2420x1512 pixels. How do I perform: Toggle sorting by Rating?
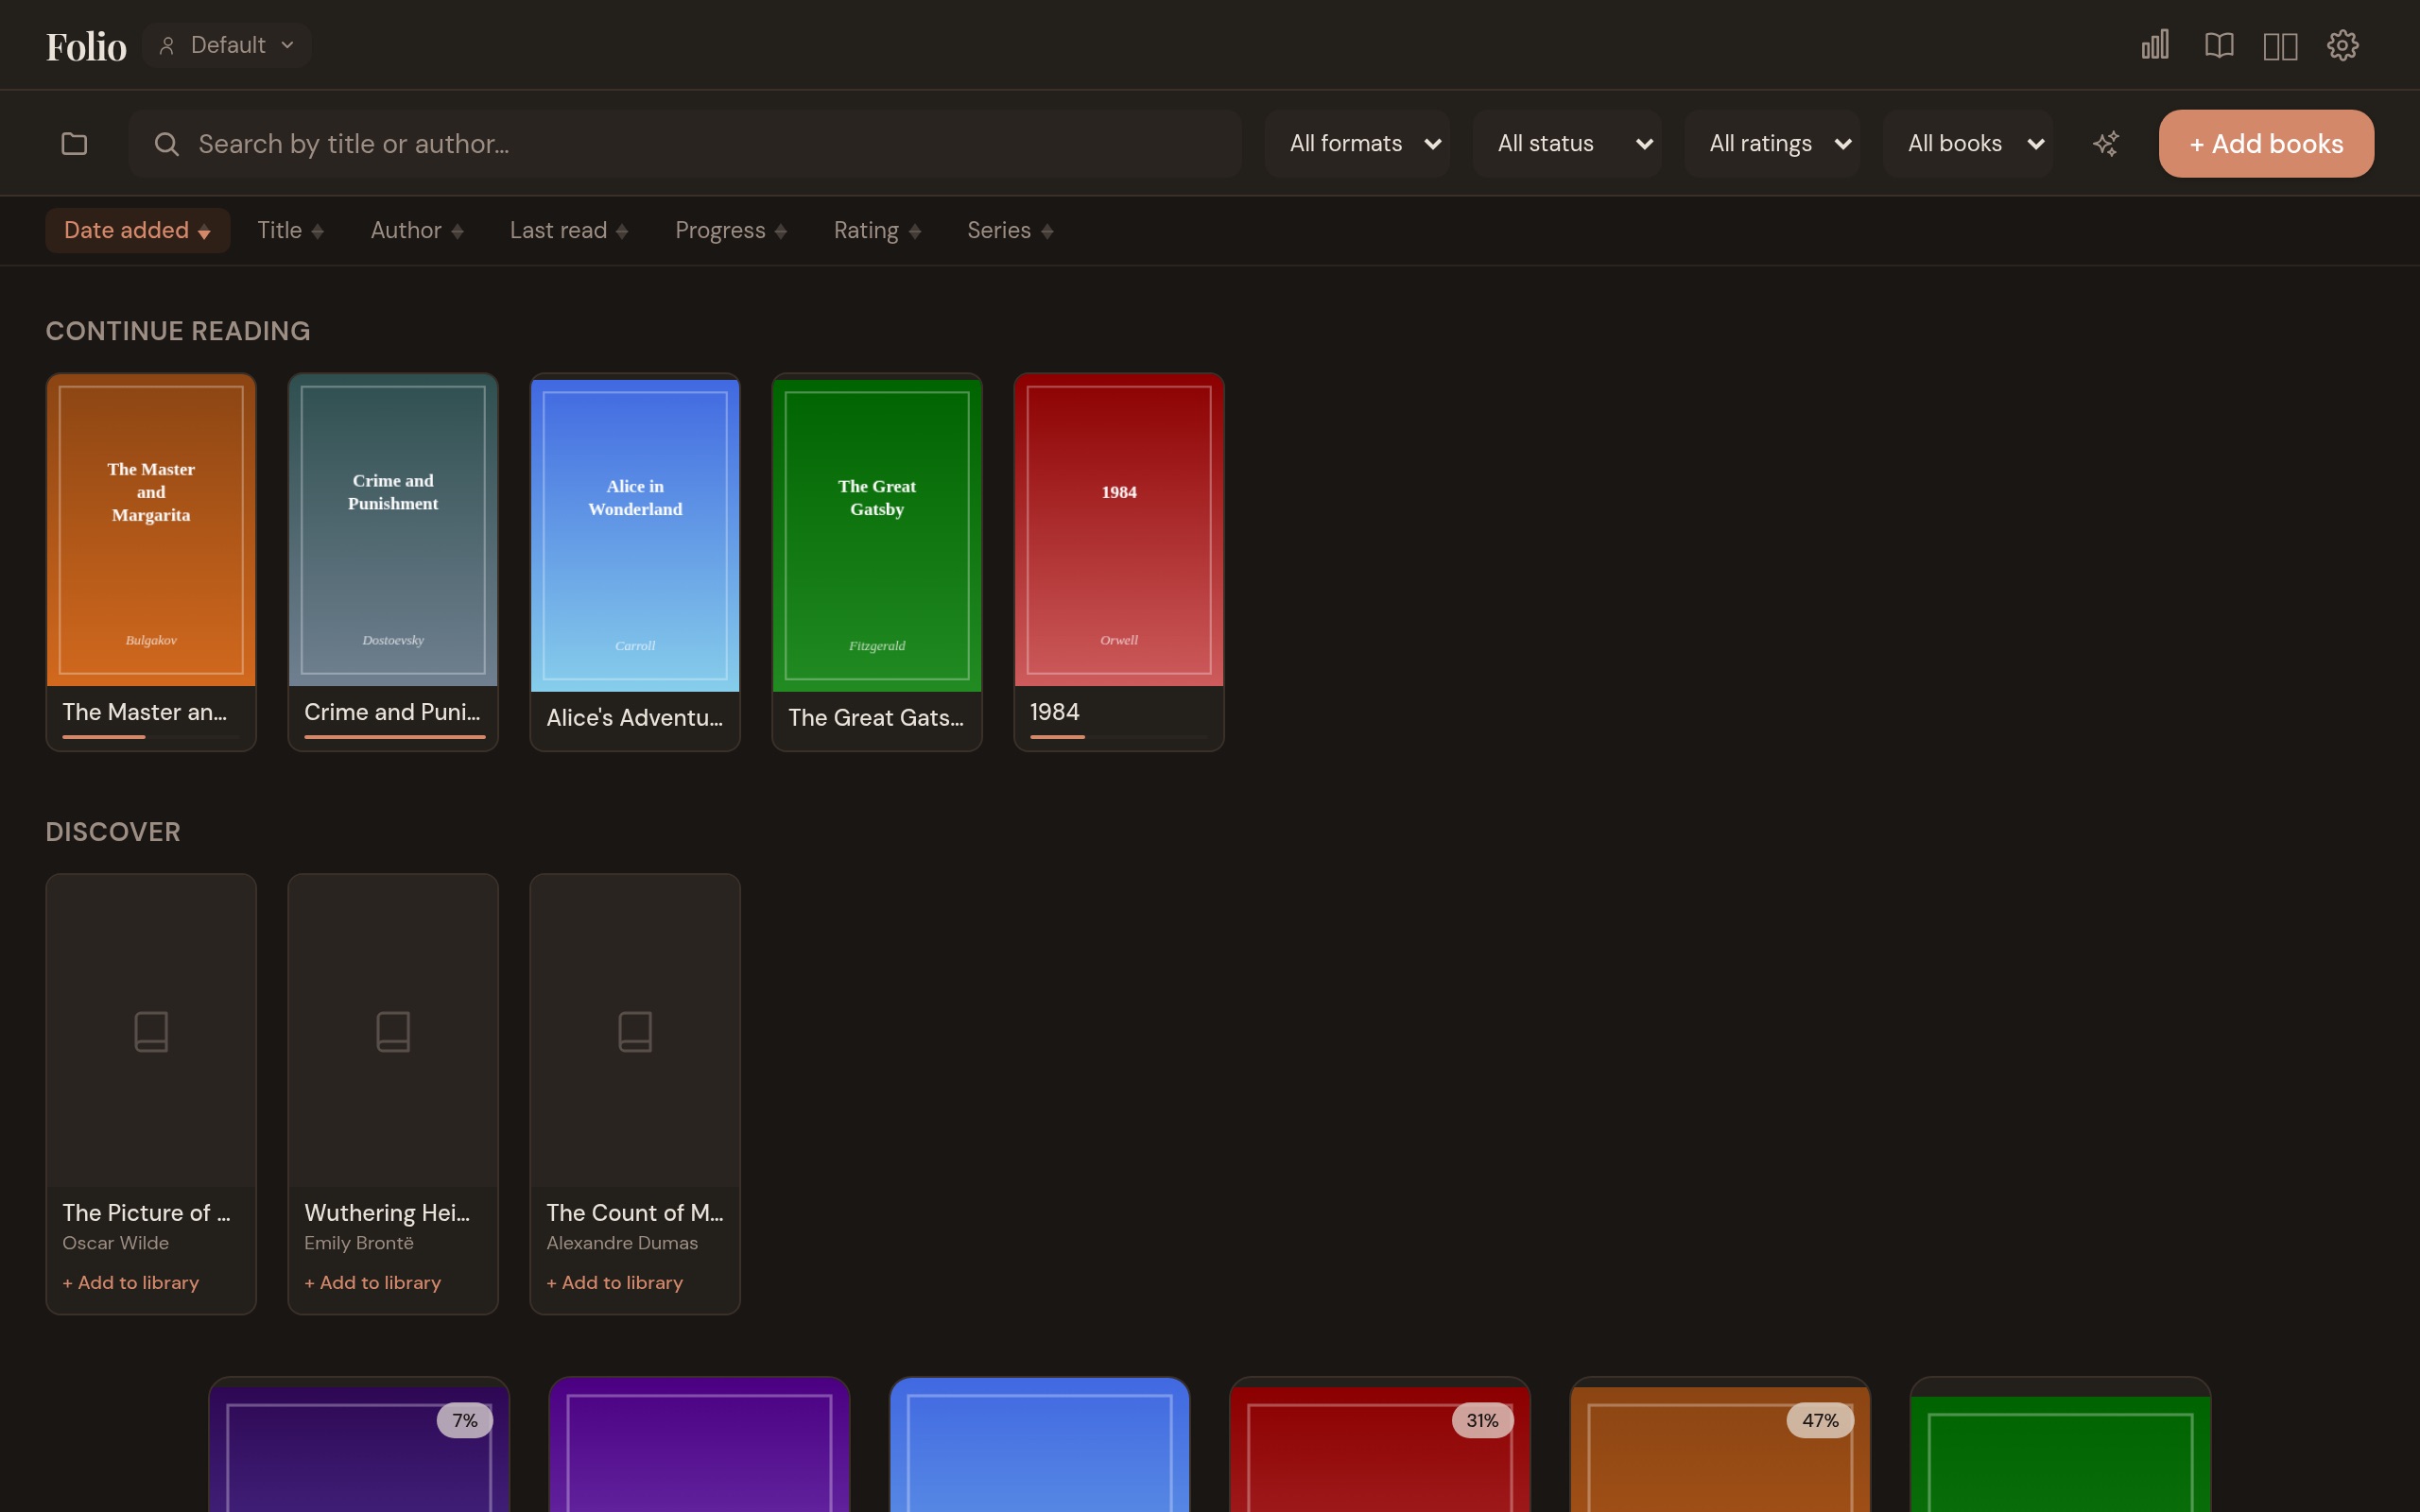(x=875, y=230)
